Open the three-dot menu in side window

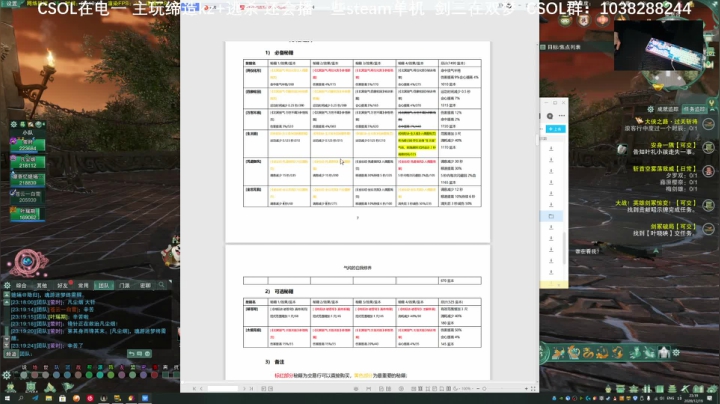[x=562, y=116]
